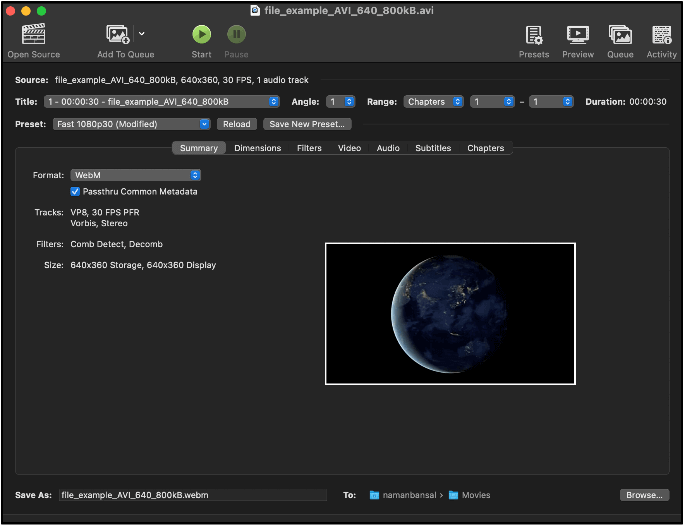The image size is (684, 526).
Task: Click the Pause encode icon
Action: 236,35
